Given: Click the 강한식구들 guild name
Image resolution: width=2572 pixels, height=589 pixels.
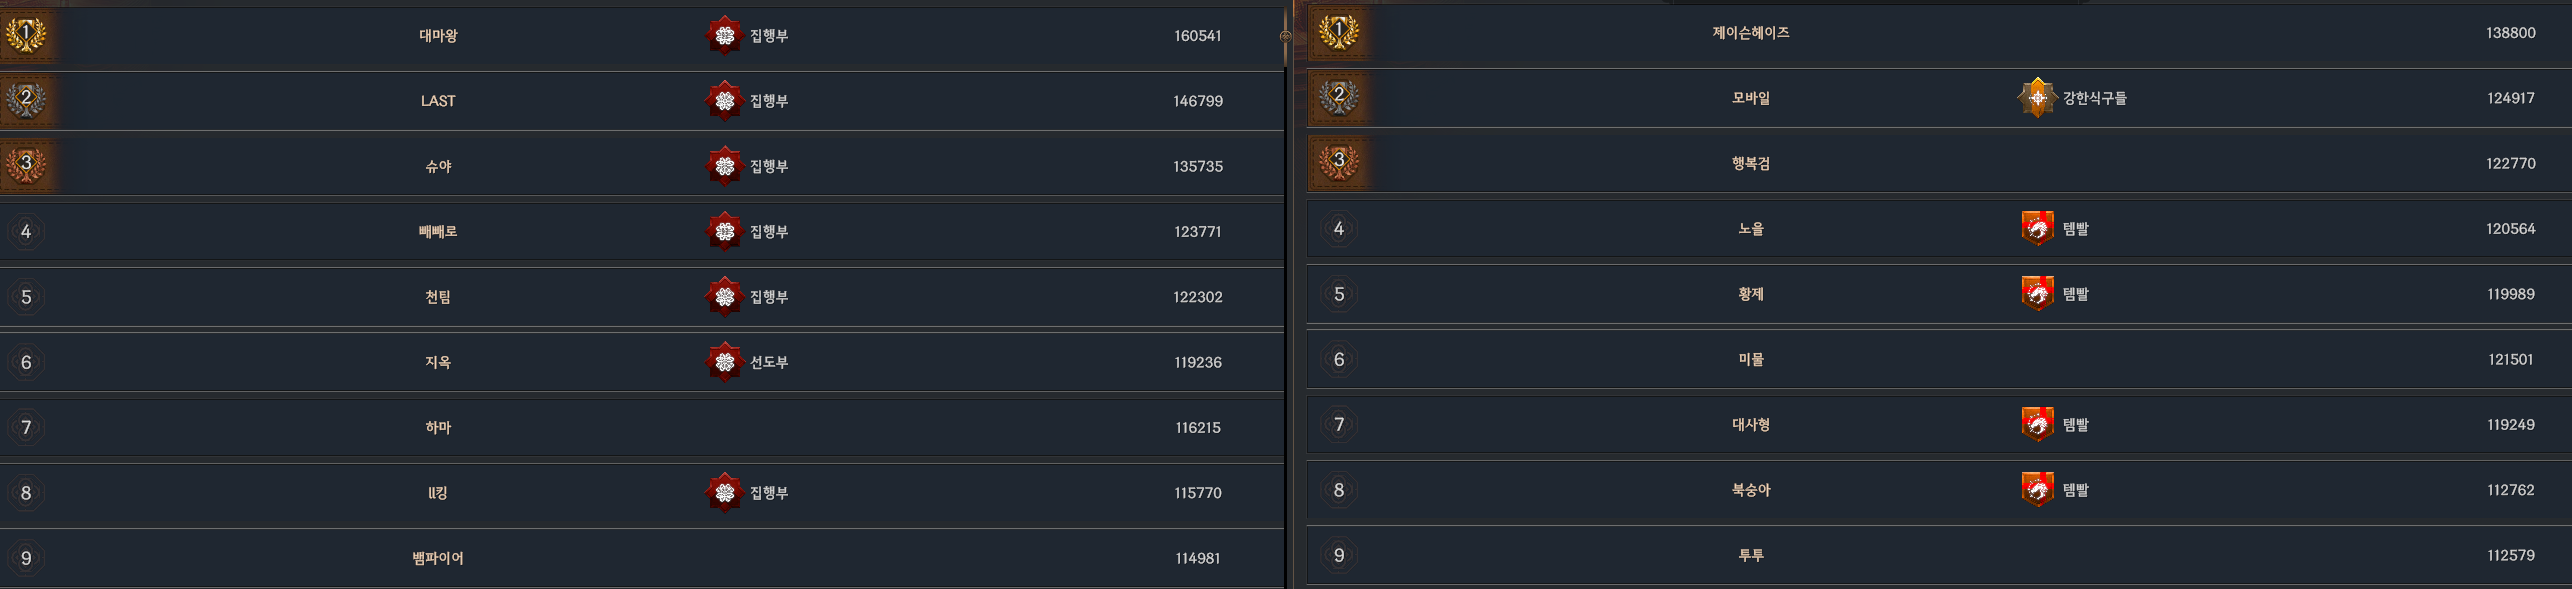Looking at the screenshot, I should click(2094, 98).
